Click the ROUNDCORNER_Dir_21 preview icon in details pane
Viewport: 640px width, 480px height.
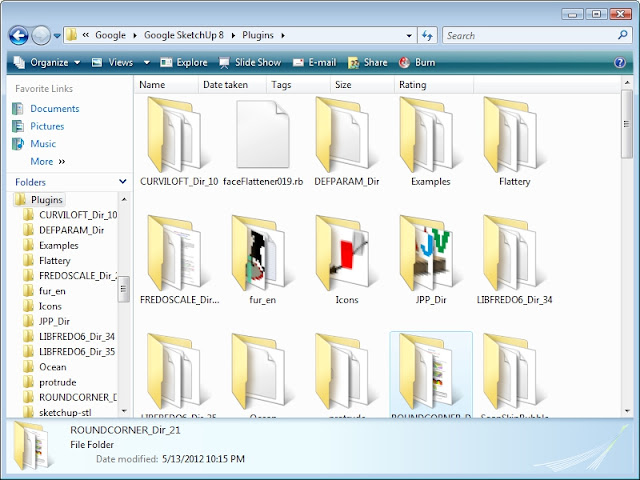(x=32, y=446)
